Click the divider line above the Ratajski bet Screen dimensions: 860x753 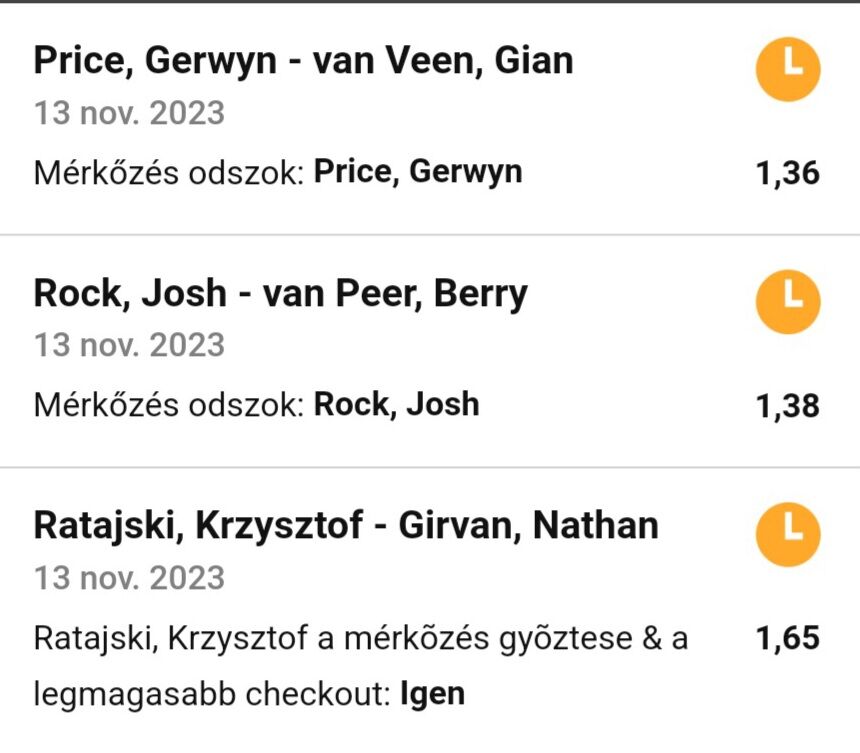430,467
